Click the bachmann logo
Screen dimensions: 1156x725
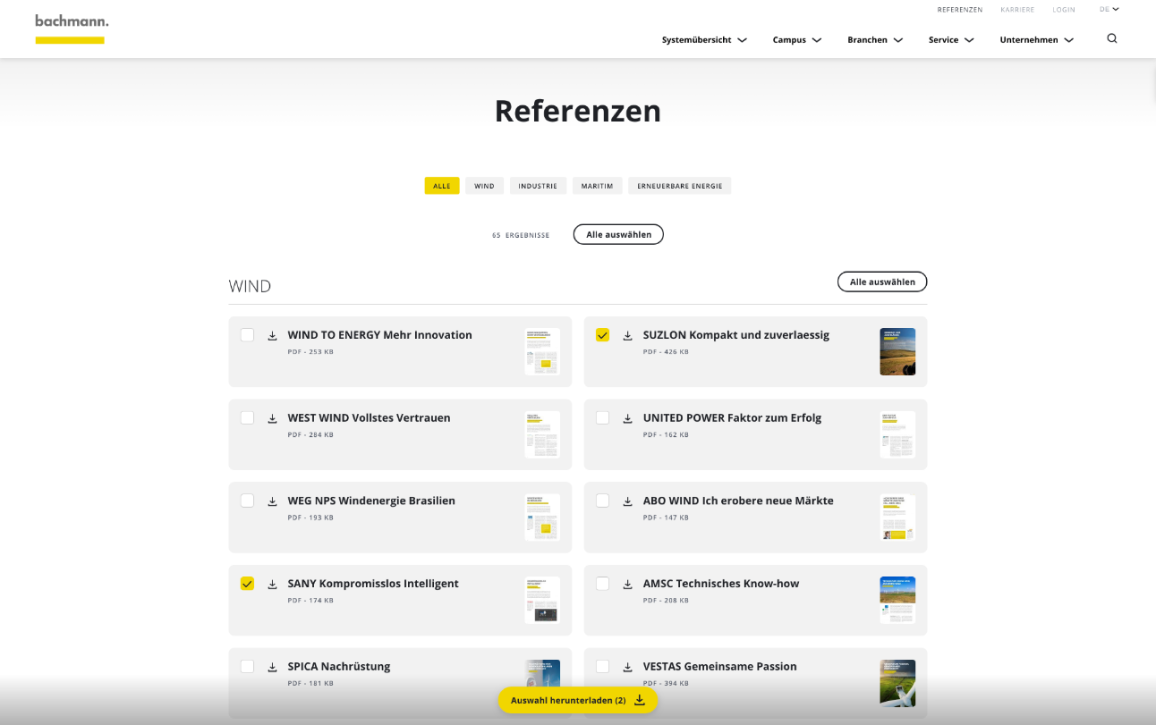pyautogui.click(x=70, y=27)
